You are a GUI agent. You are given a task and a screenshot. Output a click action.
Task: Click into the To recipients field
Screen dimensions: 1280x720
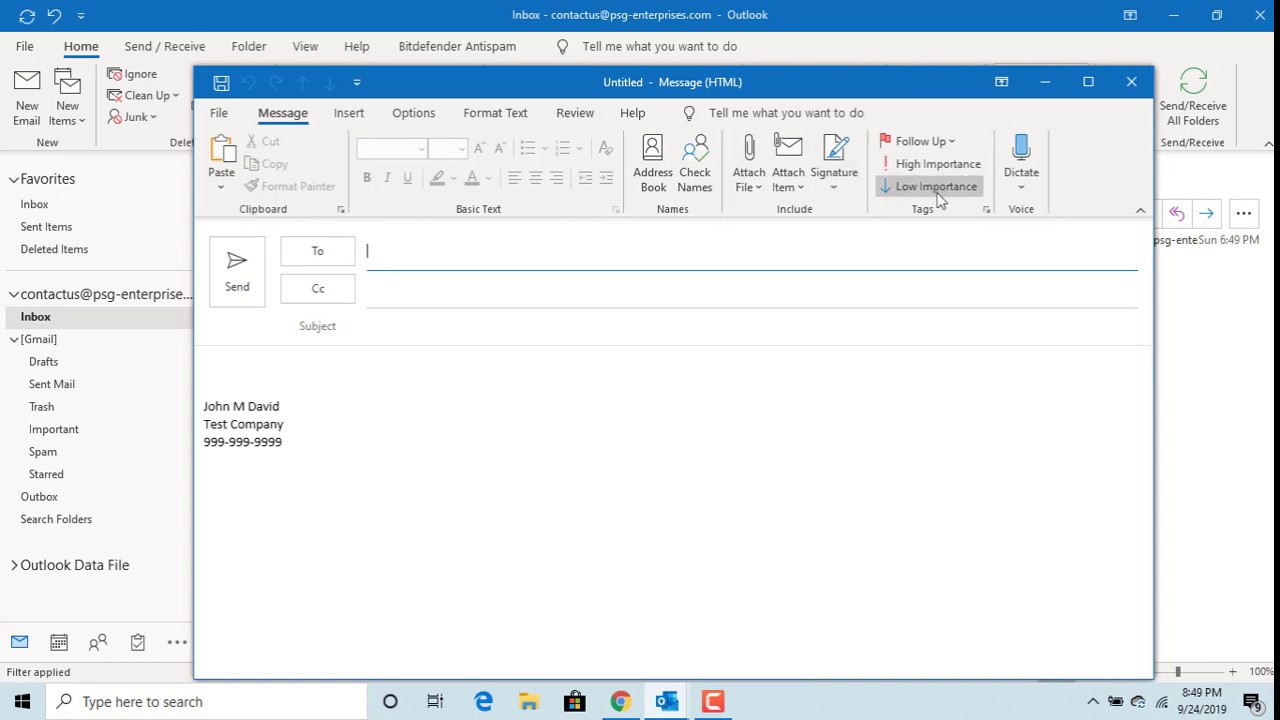(752, 251)
